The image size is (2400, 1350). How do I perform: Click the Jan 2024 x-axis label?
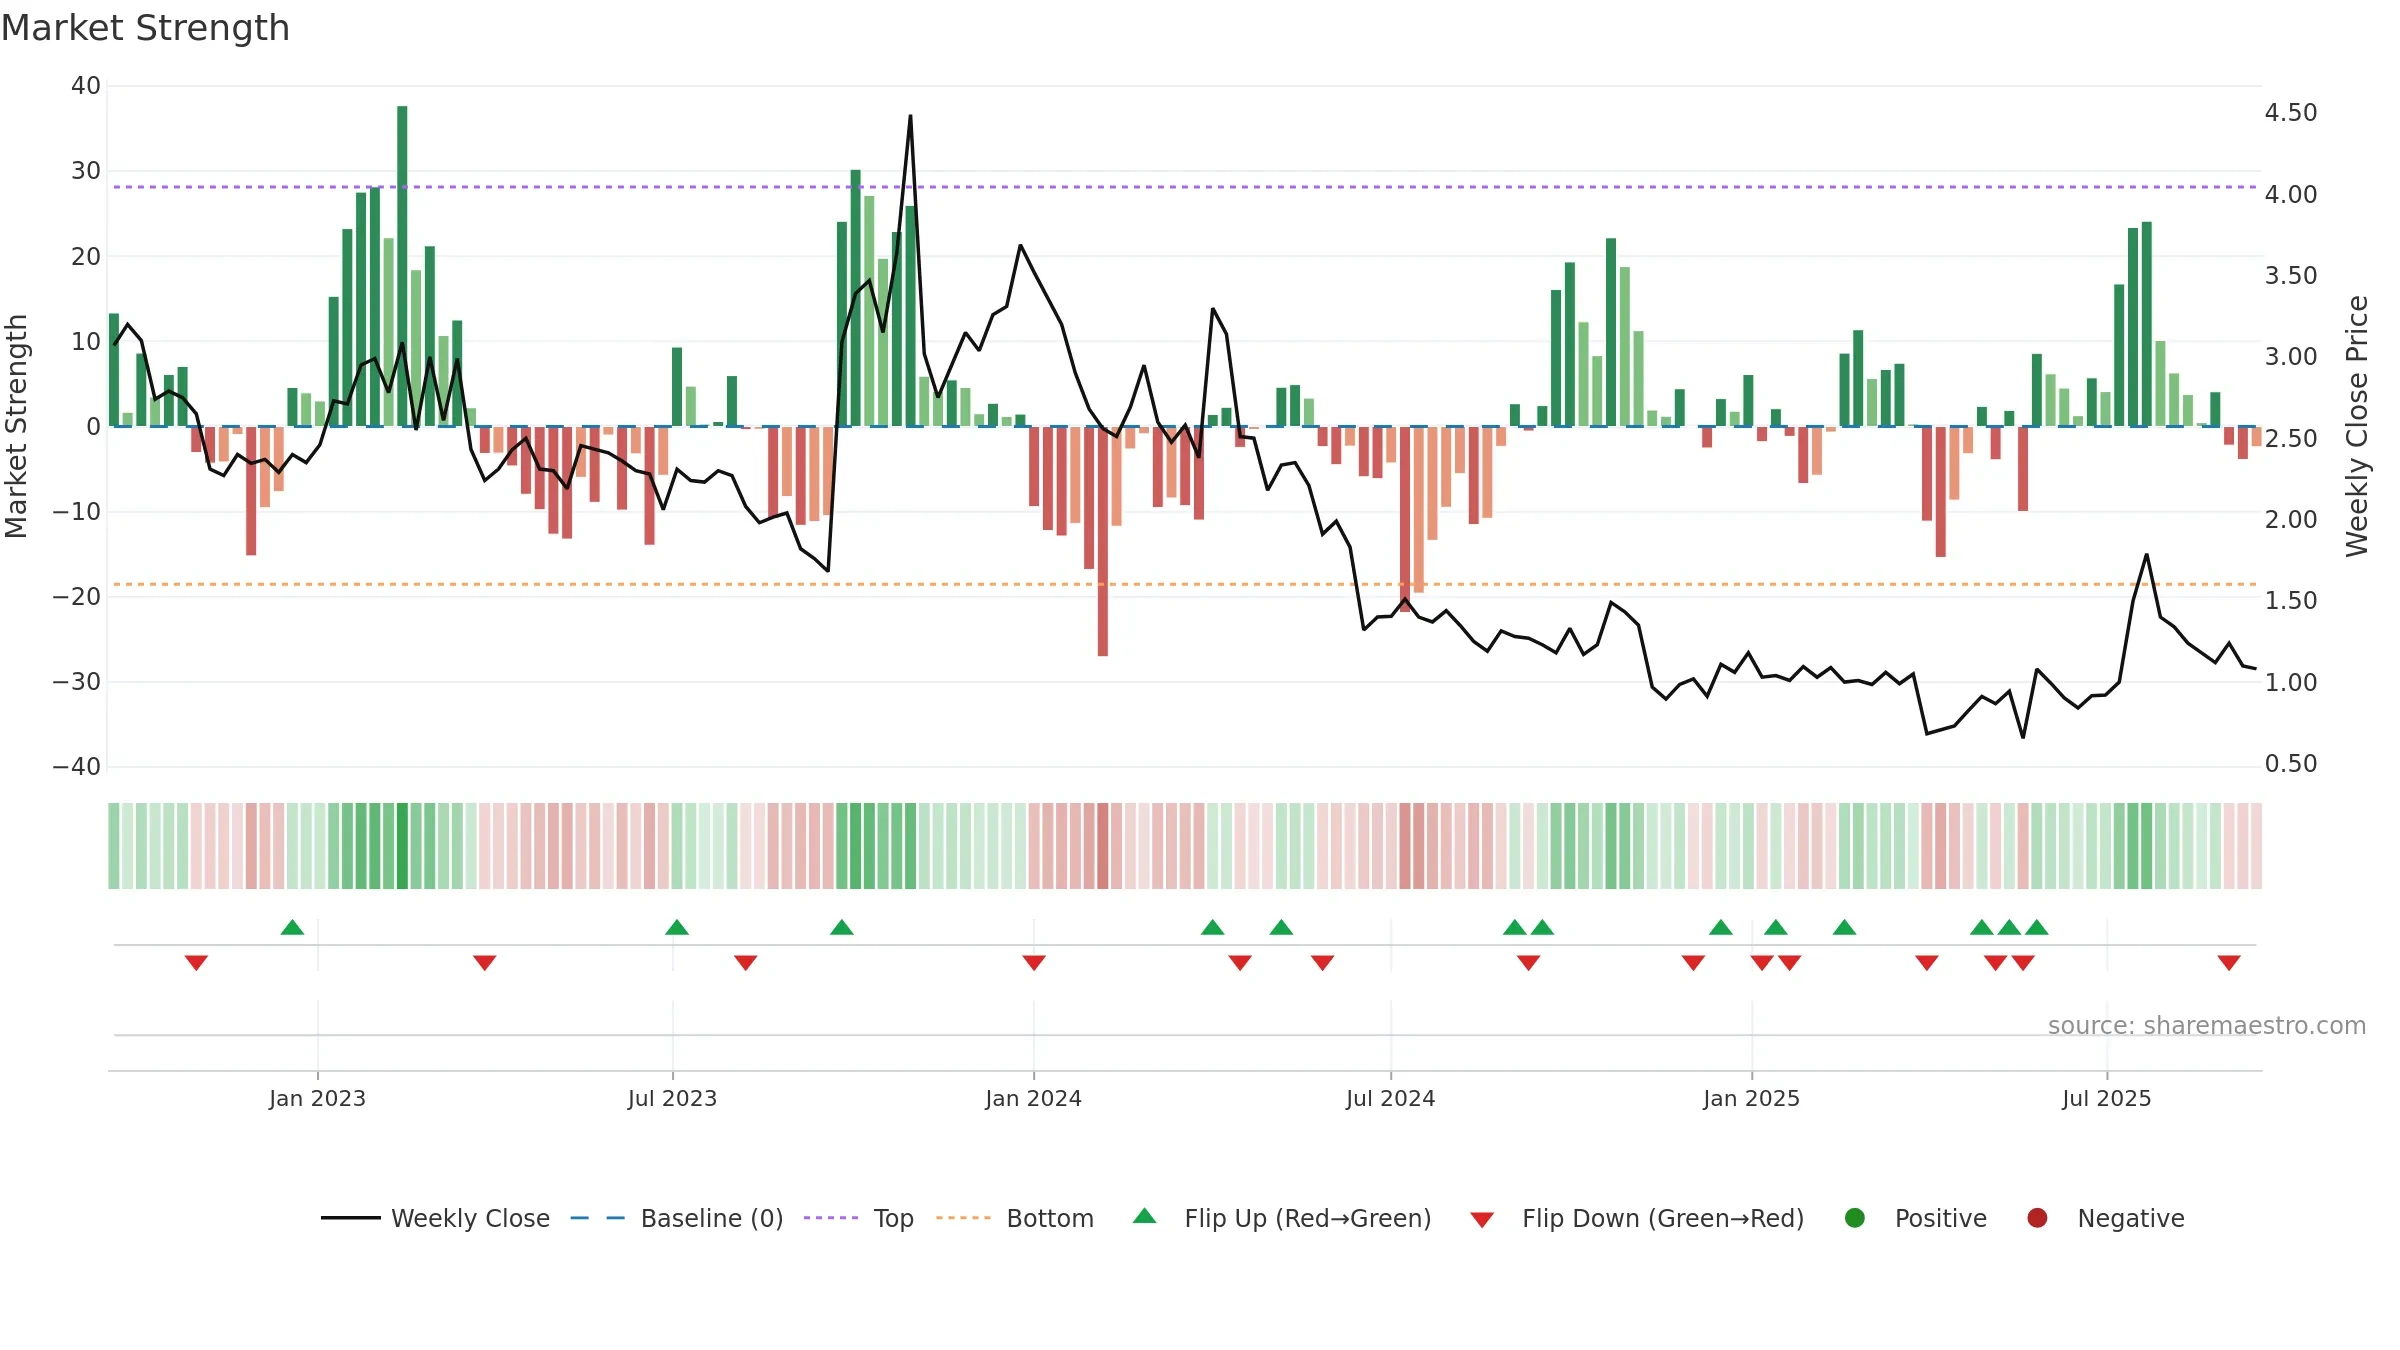[1033, 1099]
